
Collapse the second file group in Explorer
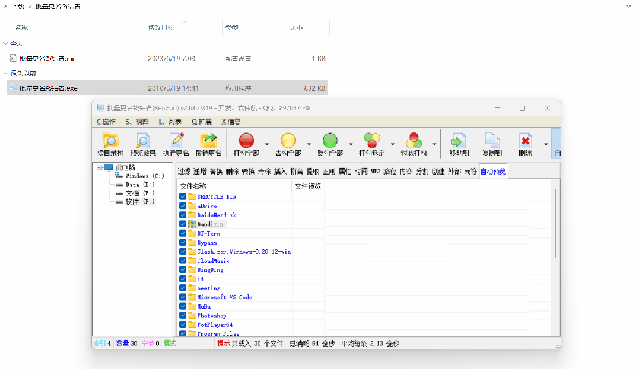(5, 73)
